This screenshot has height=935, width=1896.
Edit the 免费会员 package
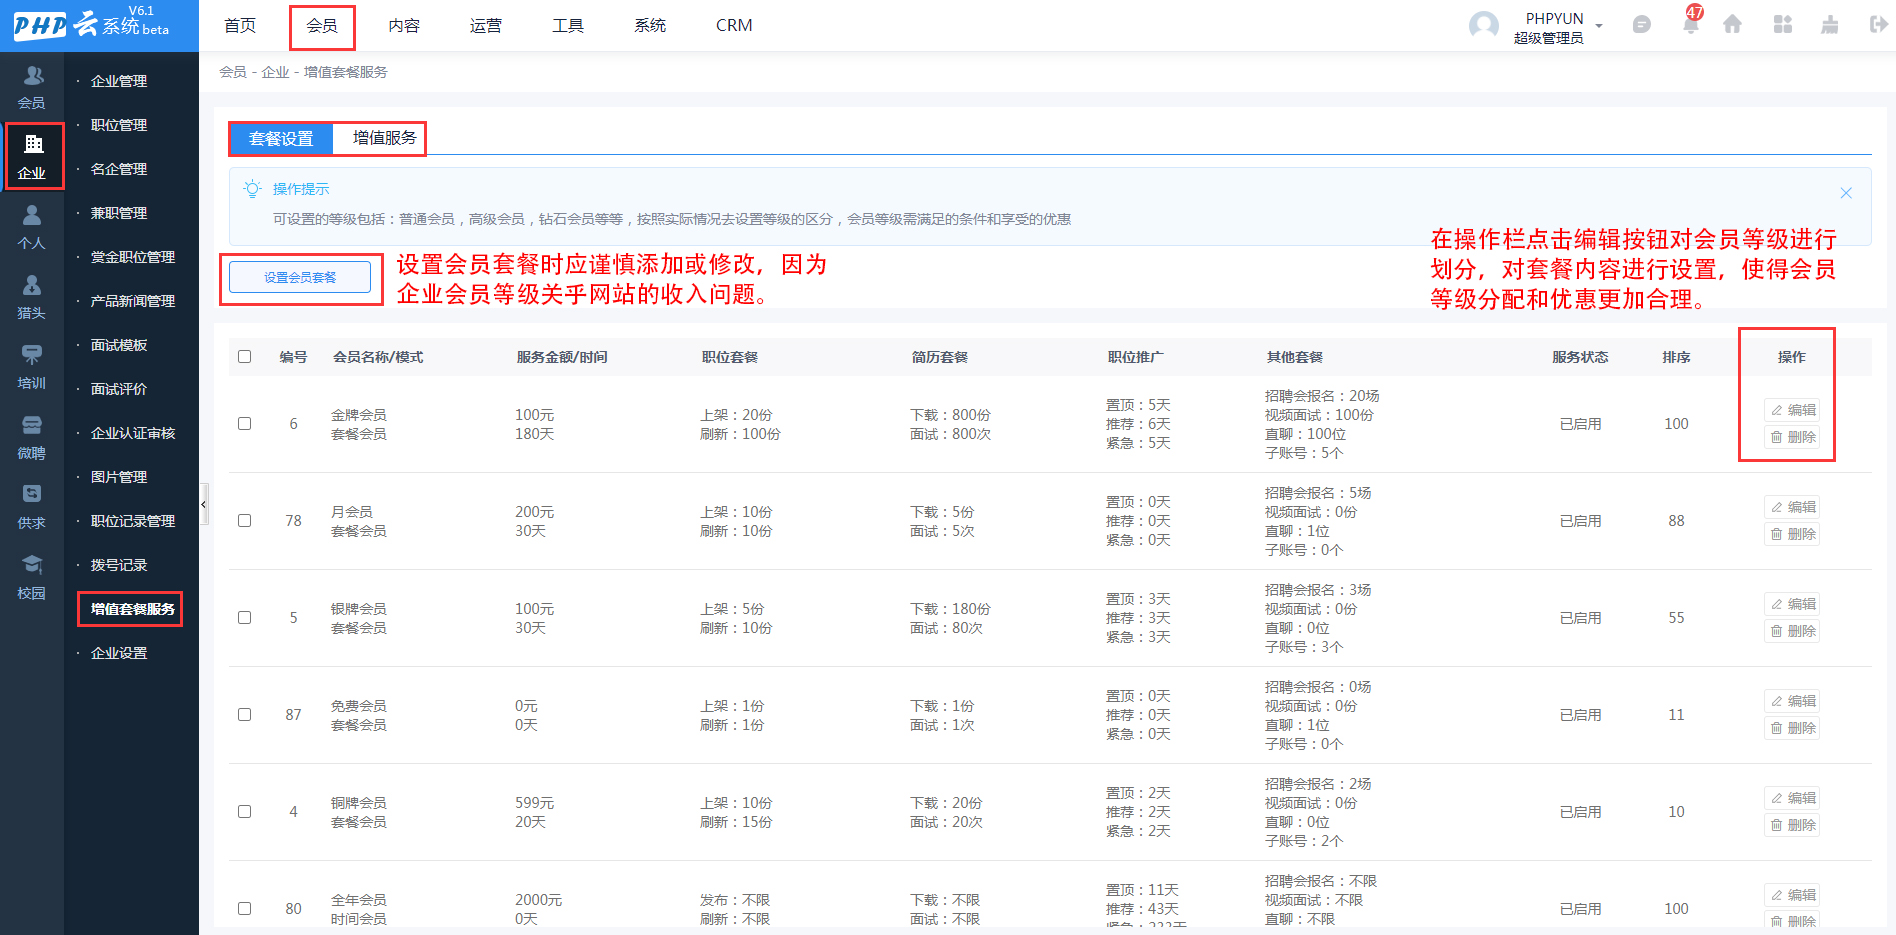click(1793, 701)
